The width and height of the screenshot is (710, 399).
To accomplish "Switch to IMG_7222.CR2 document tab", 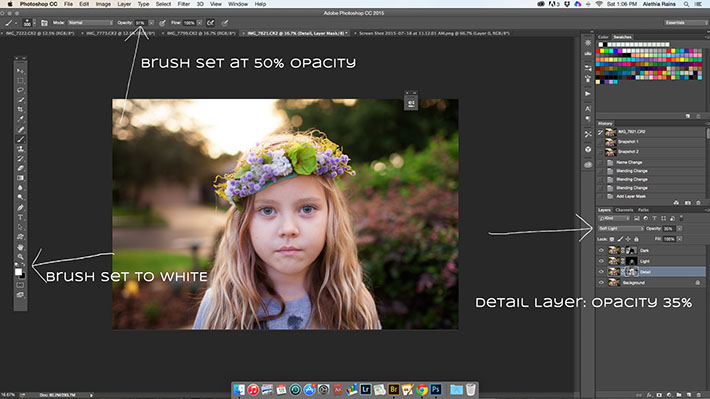I will point(39,33).
